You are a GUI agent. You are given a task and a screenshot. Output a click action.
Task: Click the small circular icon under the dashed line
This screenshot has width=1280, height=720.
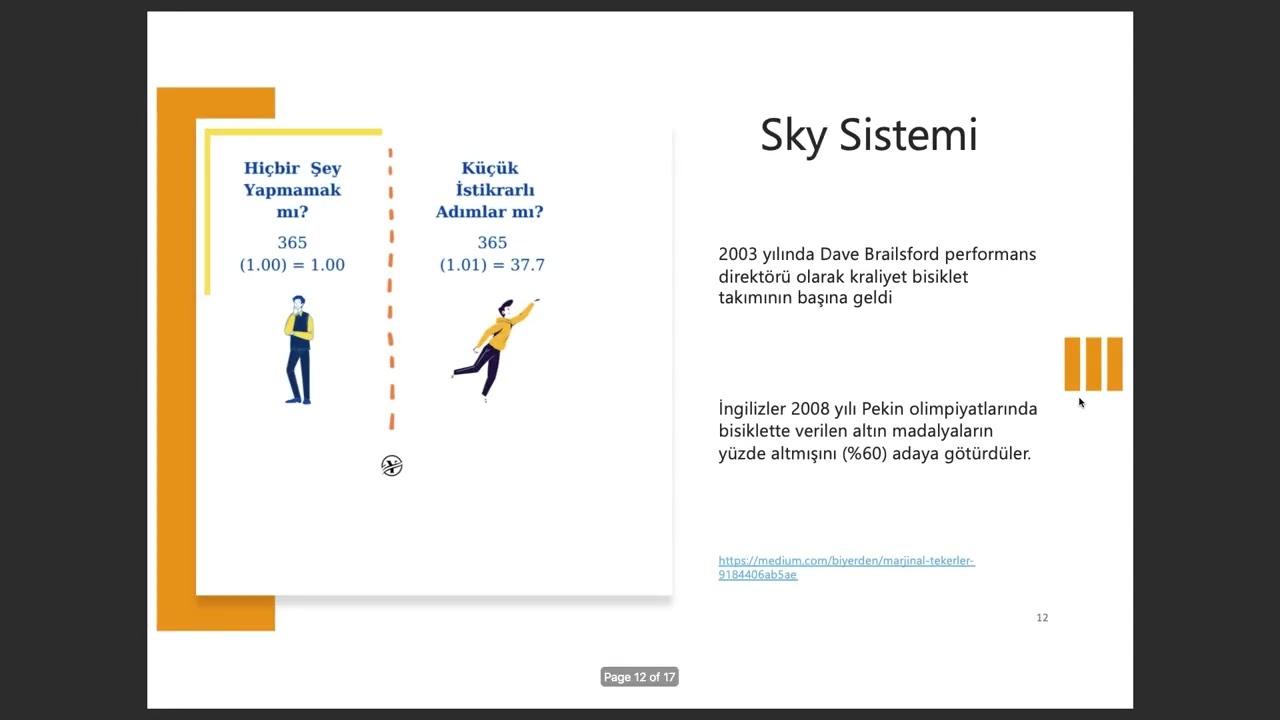pyautogui.click(x=392, y=466)
